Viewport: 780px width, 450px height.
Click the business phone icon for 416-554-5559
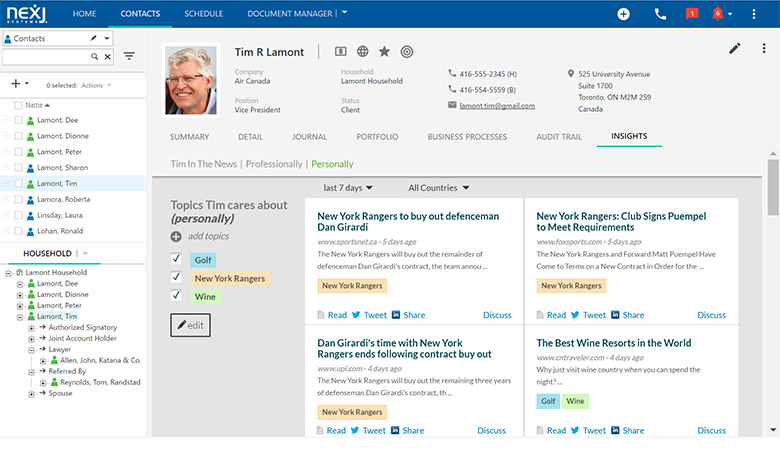(452, 89)
